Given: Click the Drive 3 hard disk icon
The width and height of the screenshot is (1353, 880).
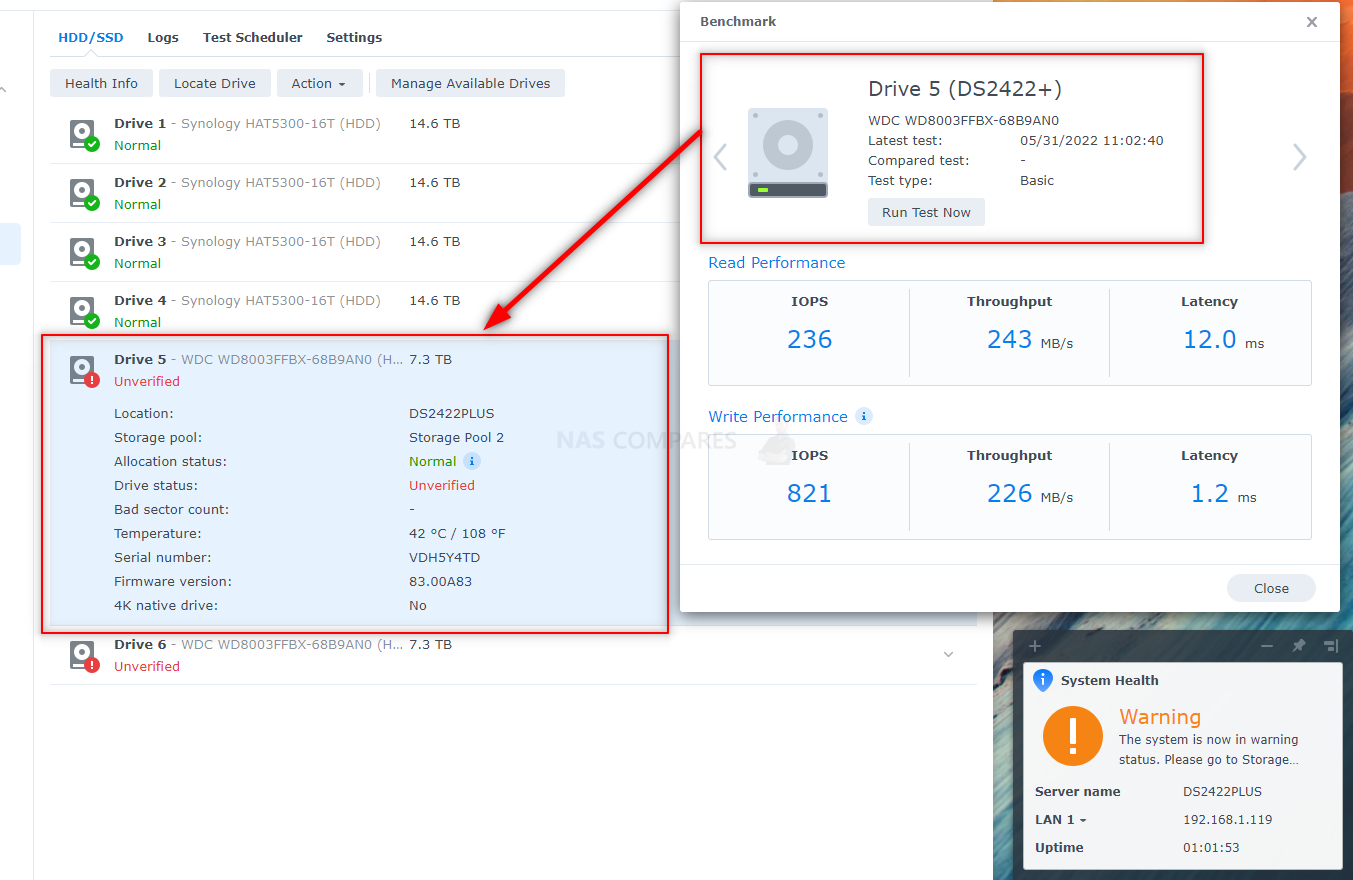Looking at the screenshot, I should point(84,252).
